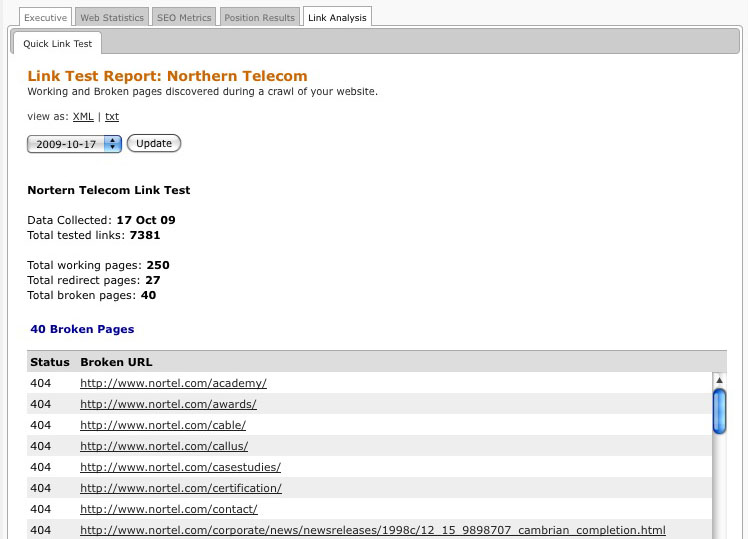Select the total working pages value 250

[158, 265]
